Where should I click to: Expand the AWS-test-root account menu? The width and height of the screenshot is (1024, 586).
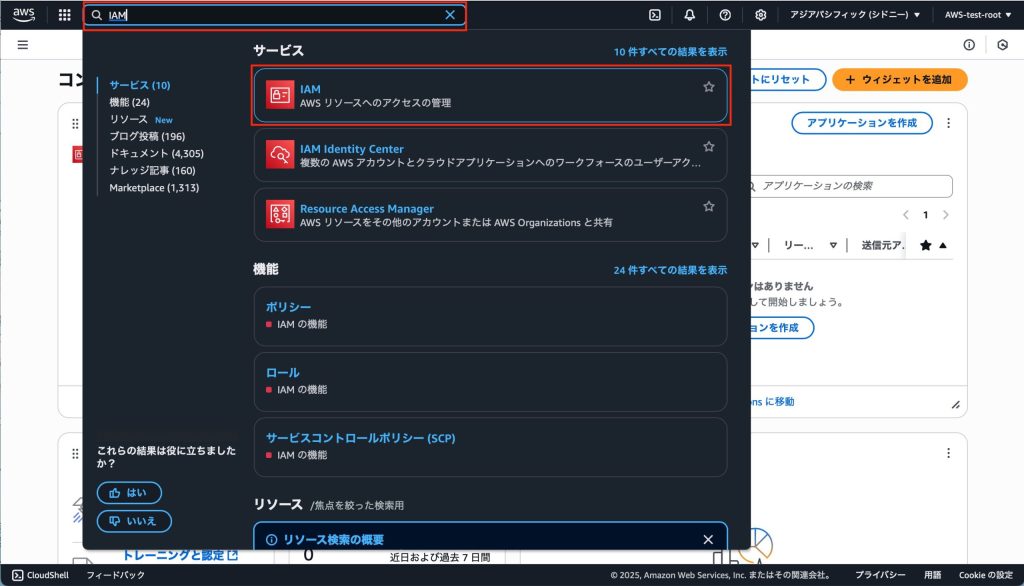[978, 14]
